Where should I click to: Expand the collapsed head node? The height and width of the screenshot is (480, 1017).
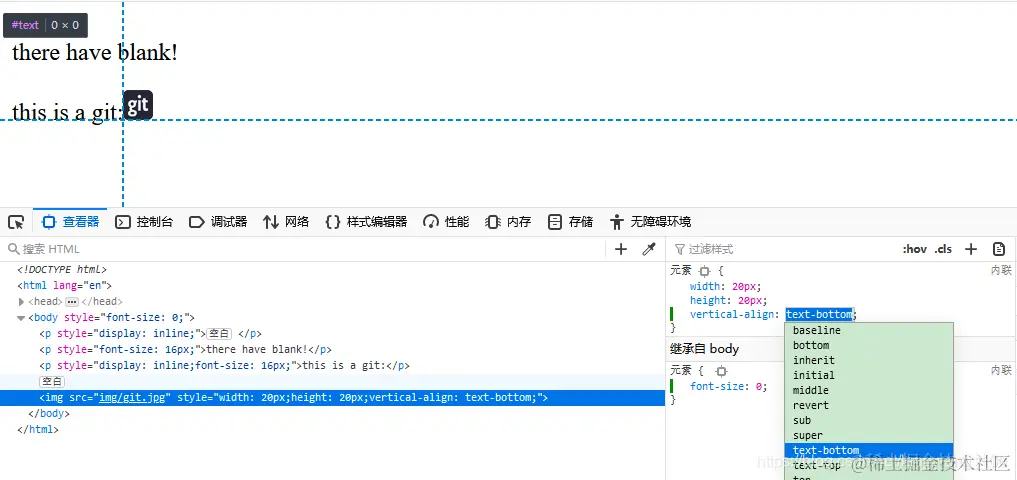[x=21, y=302]
